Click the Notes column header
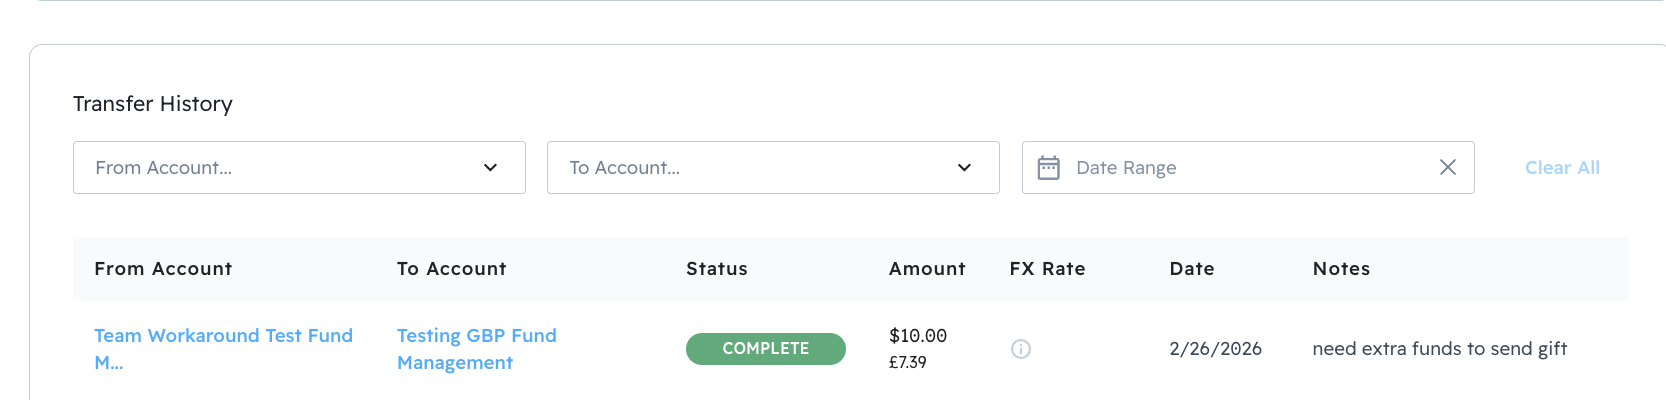This screenshot has width=1666, height=400. 1341,269
